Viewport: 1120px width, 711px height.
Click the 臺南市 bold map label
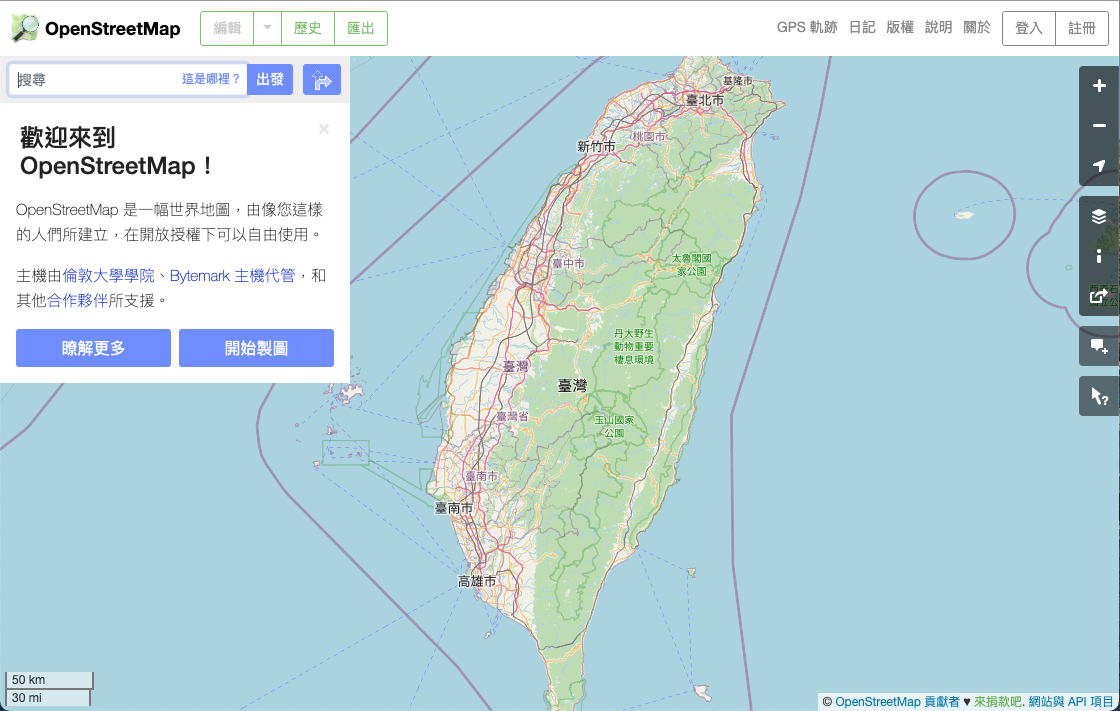click(x=454, y=508)
